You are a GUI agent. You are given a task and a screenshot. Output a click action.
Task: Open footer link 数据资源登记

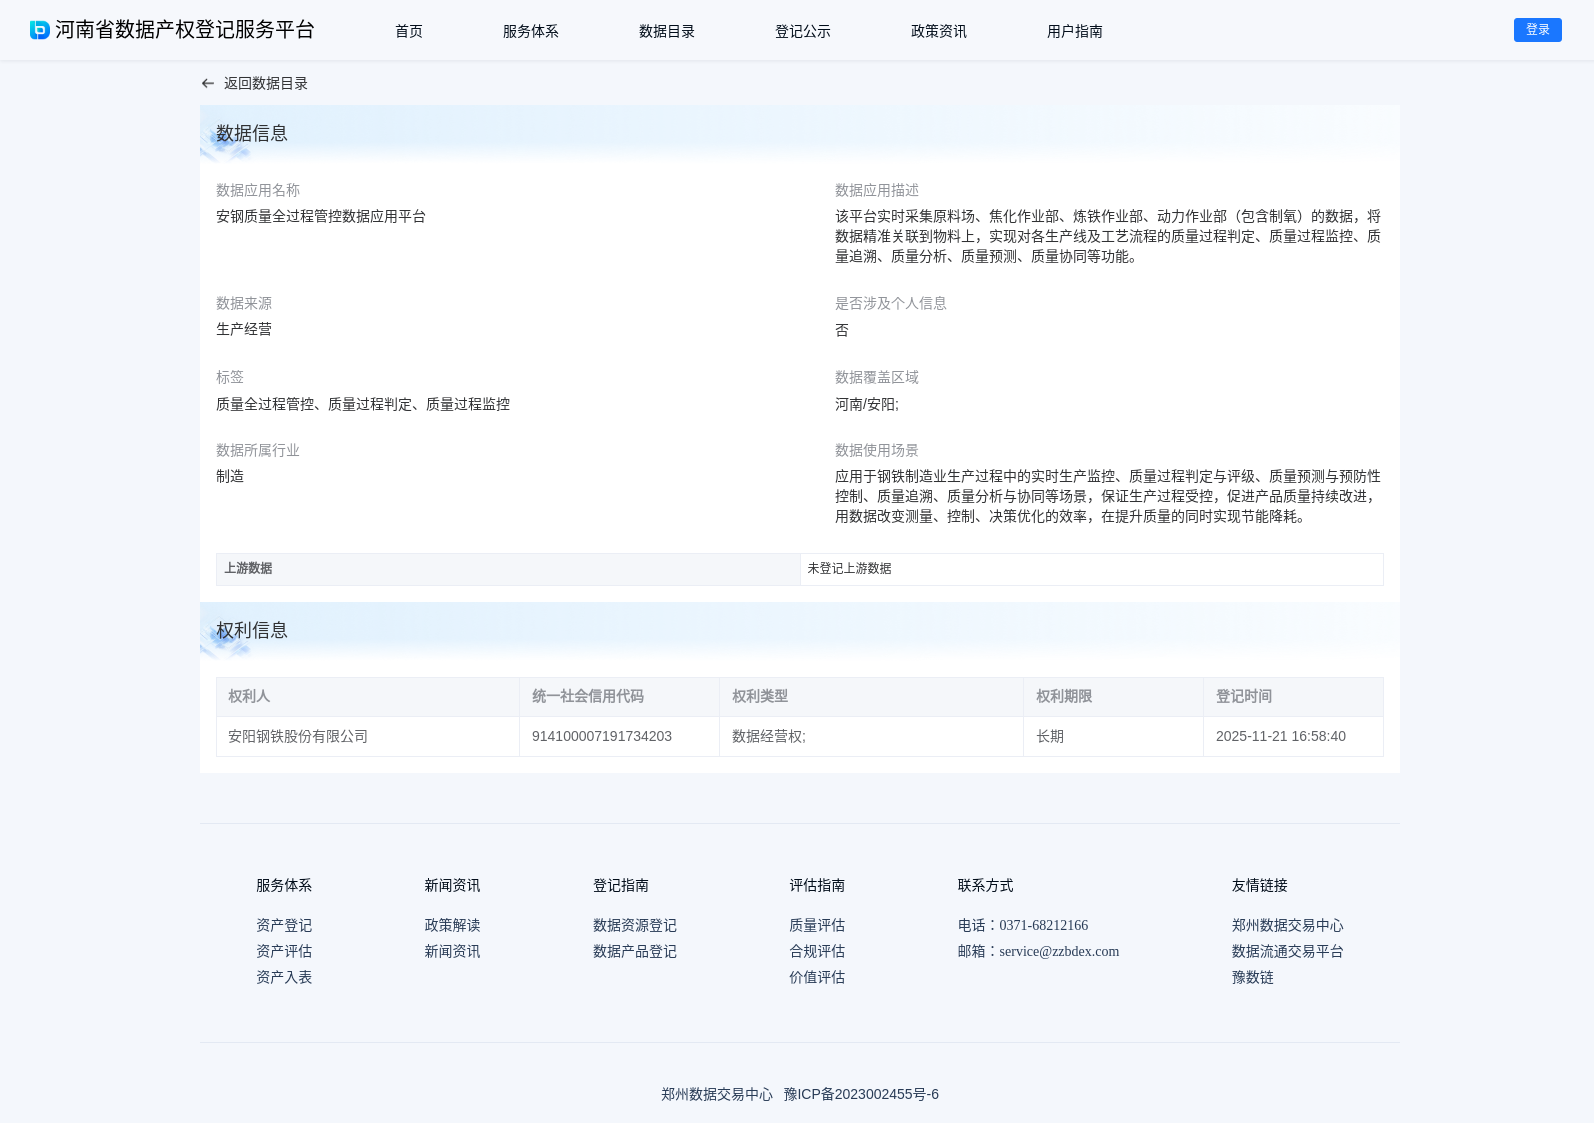coord(635,926)
